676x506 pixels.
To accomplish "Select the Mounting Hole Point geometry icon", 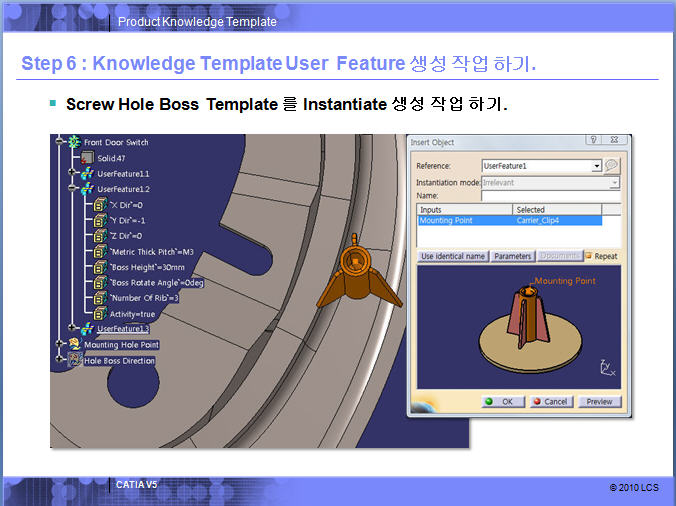I will (75, 345).
